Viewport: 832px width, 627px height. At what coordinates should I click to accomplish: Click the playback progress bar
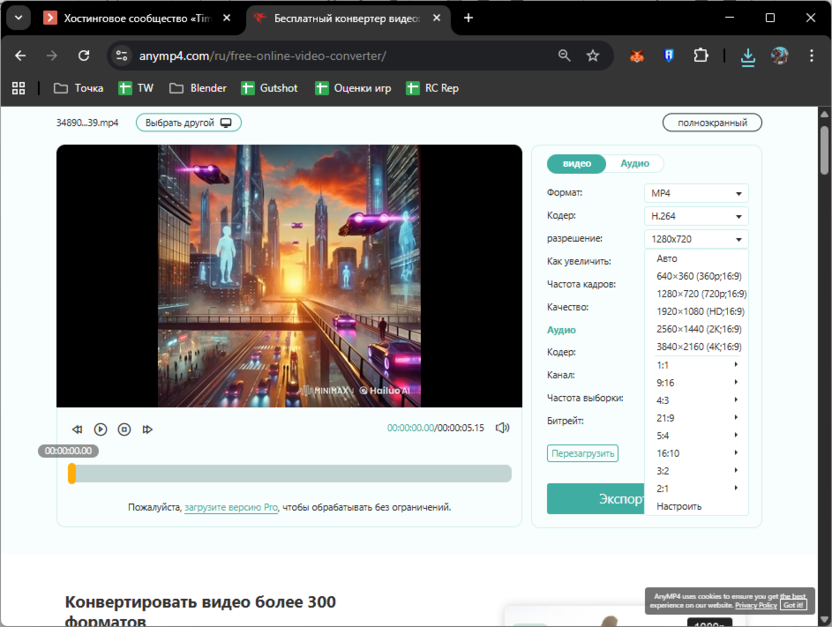[x=290, y=473]
